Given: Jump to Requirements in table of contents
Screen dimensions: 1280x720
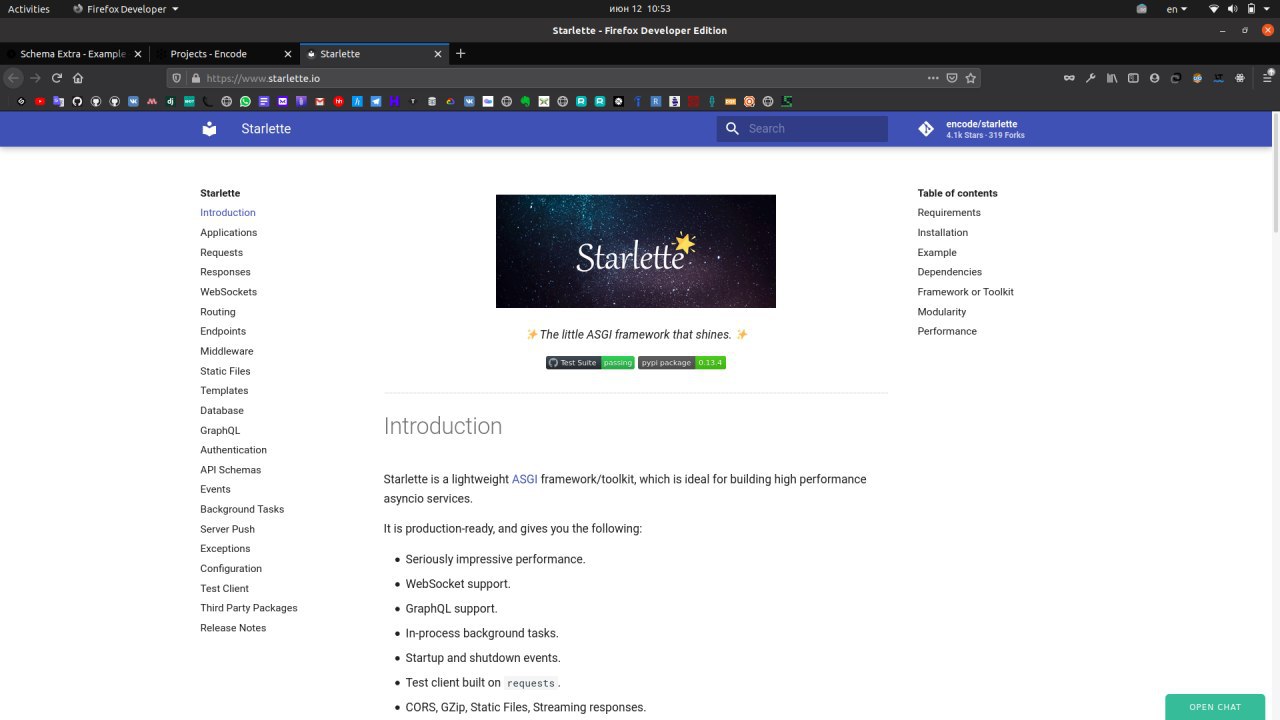Looking at the screenshot, I should pyautogui.click(x=949, y=212).
